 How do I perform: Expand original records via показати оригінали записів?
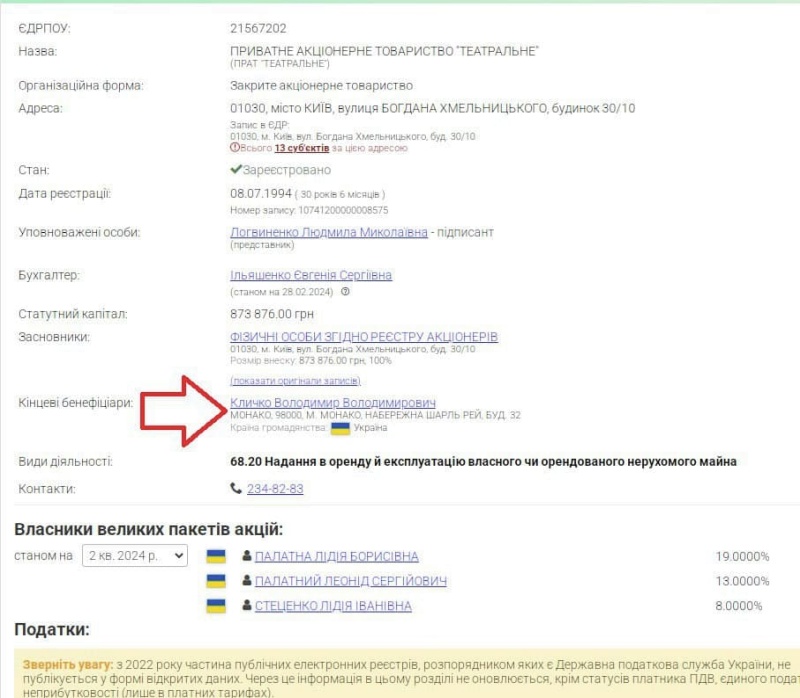294,381
